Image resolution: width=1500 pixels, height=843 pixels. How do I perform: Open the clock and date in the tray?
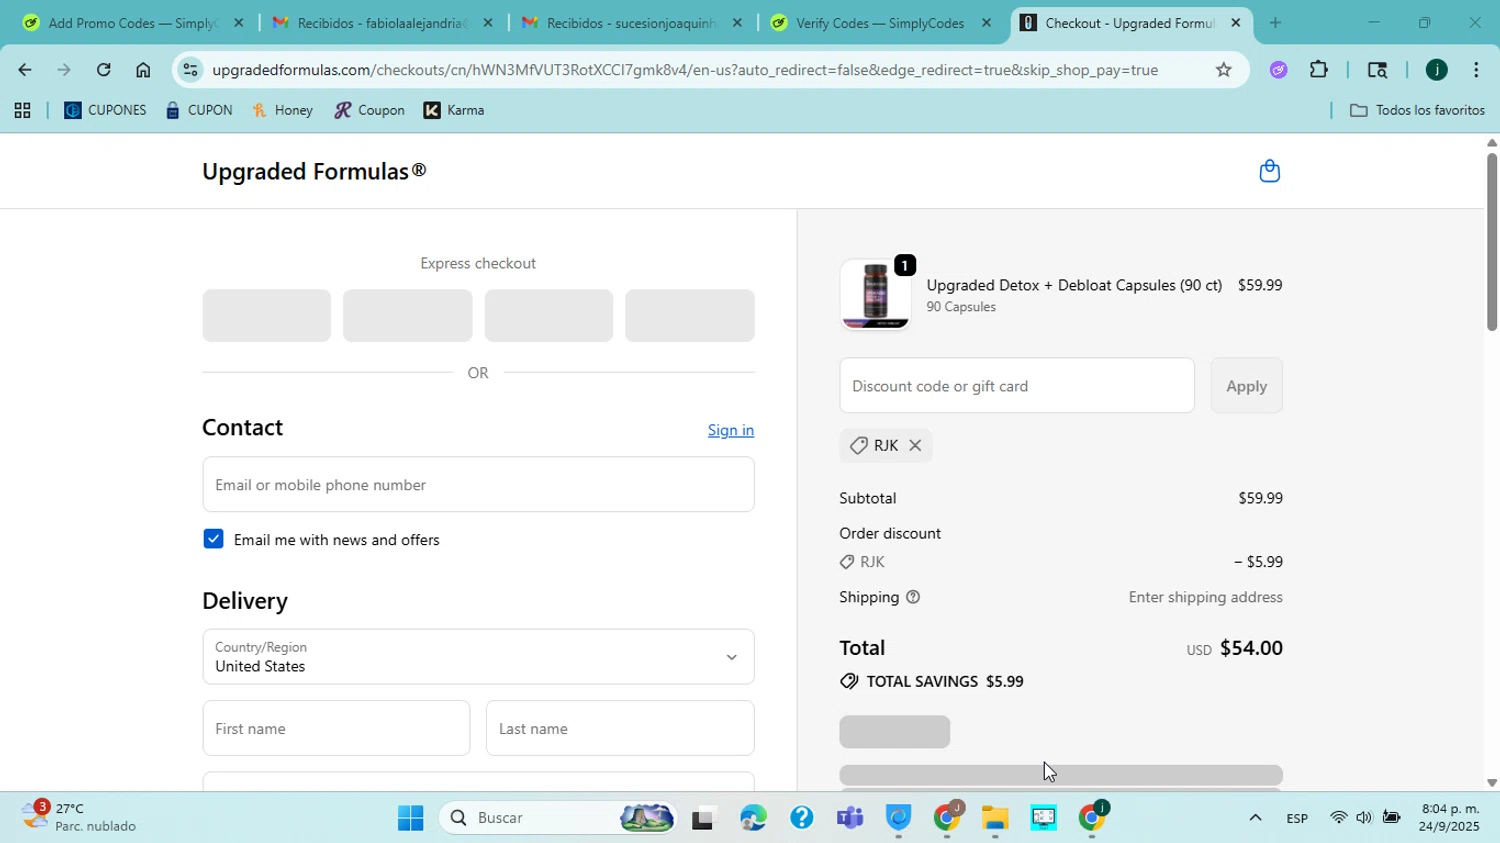(x=1450, y=817)
